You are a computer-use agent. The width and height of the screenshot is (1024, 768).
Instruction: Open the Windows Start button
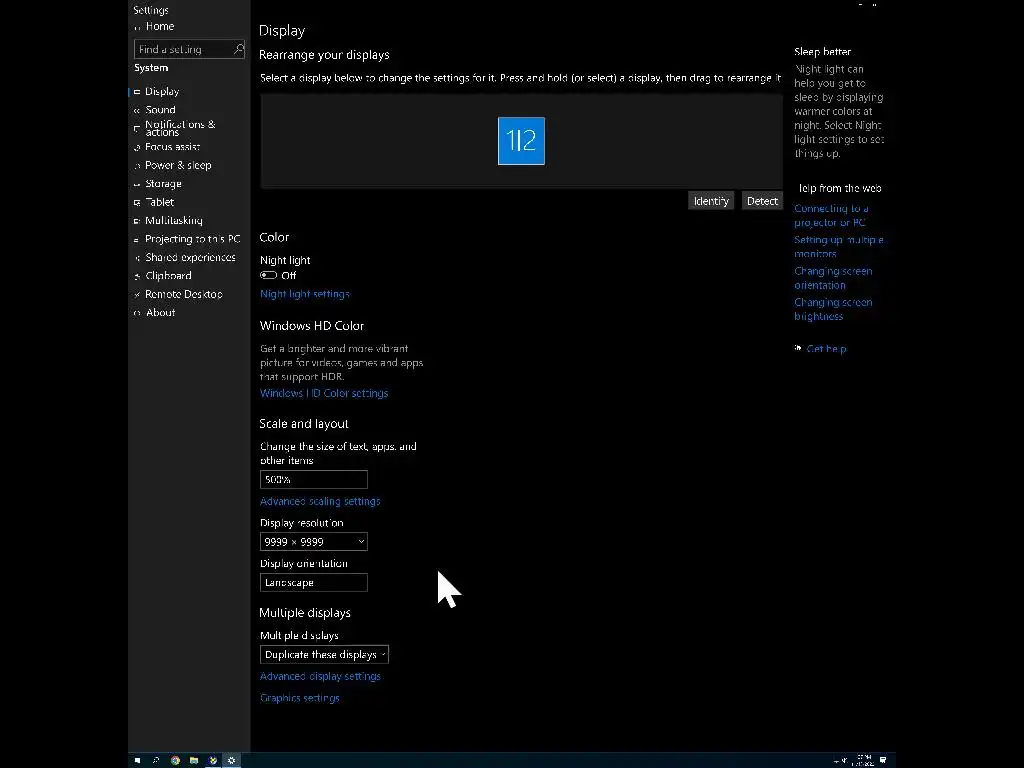click(137, 760)
